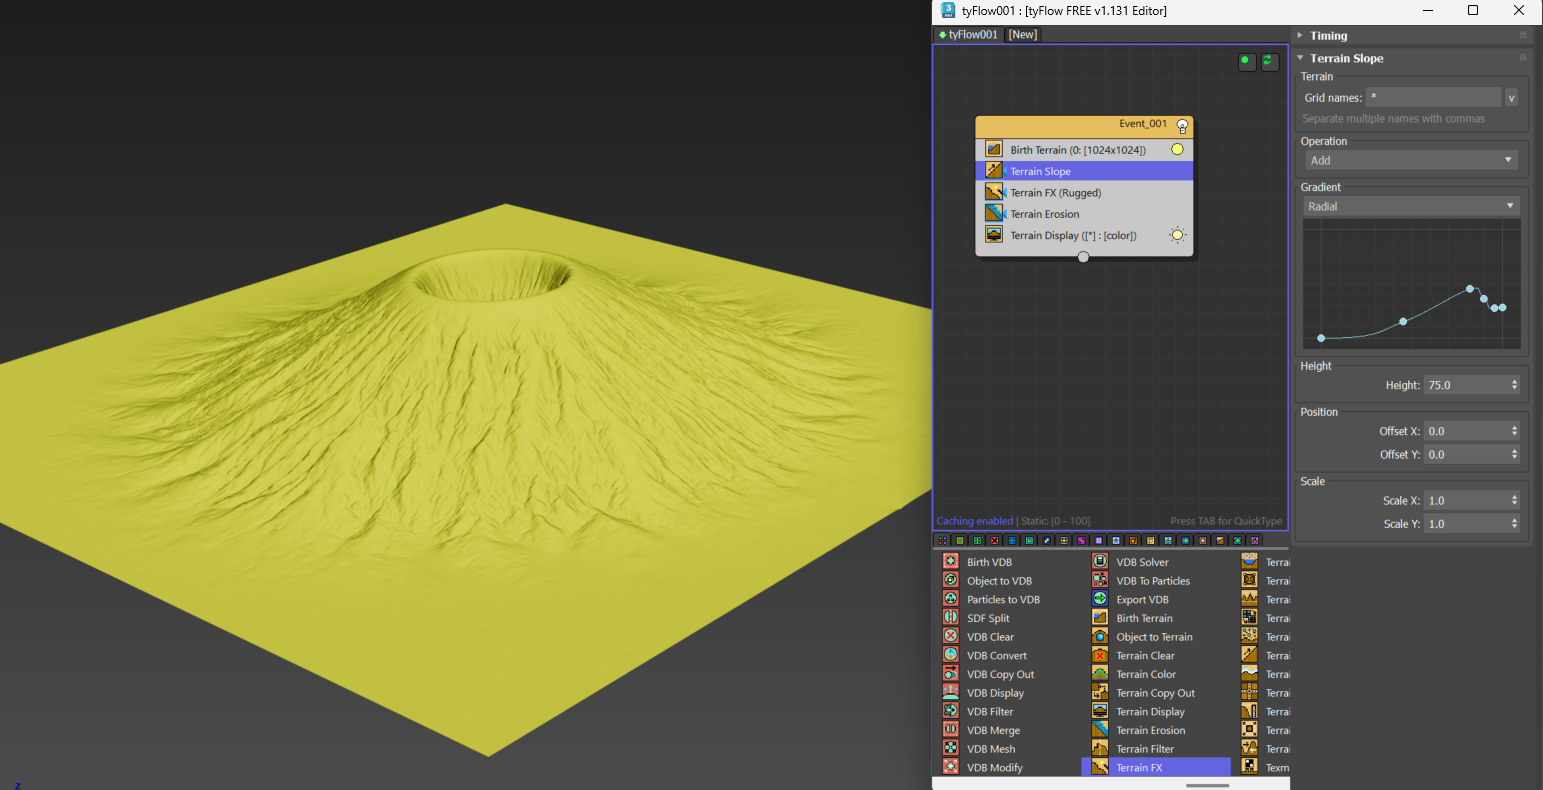Screen dimensions: 1543x790
Task: Toggle the Event_001 lightbulb enable icon
Action: coord(1182,126)
